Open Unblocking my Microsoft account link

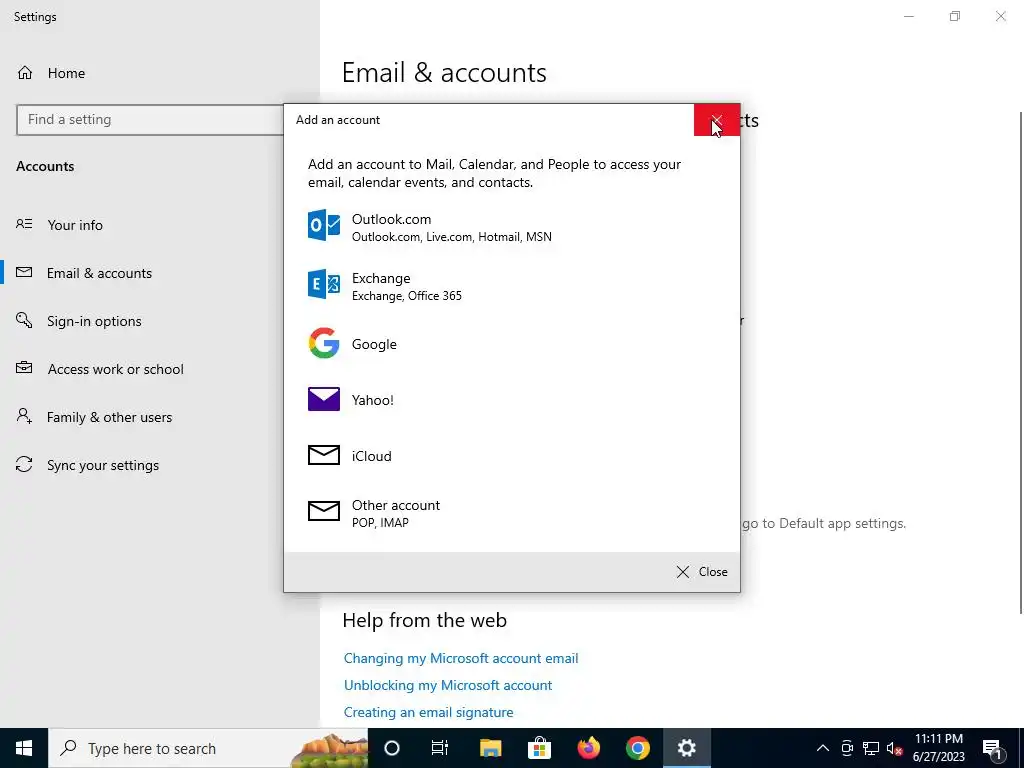[447, 685]
